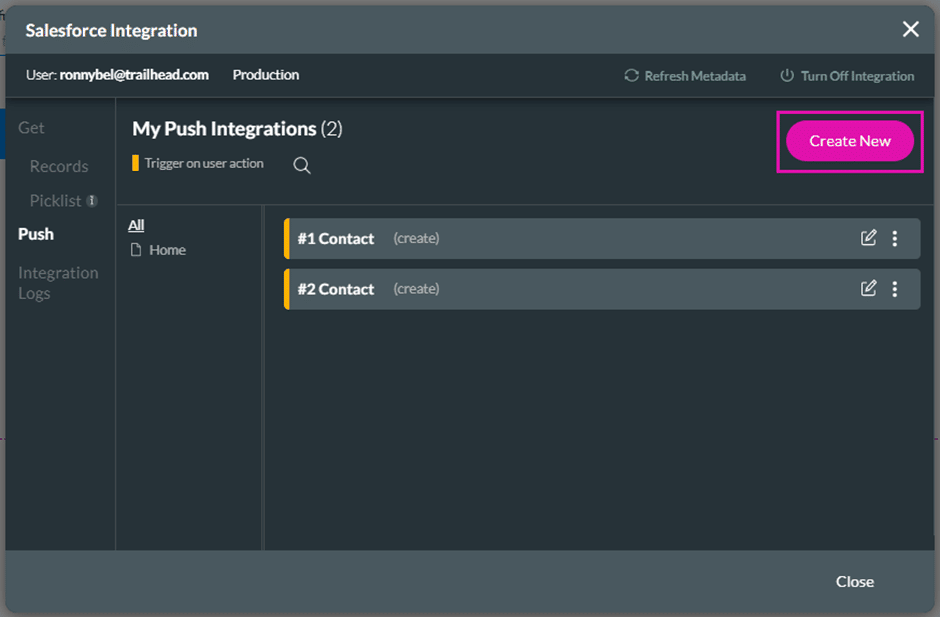
Task: Edit the #2 Contact integration
Action: pyautogui.click(x=868, y=288)
